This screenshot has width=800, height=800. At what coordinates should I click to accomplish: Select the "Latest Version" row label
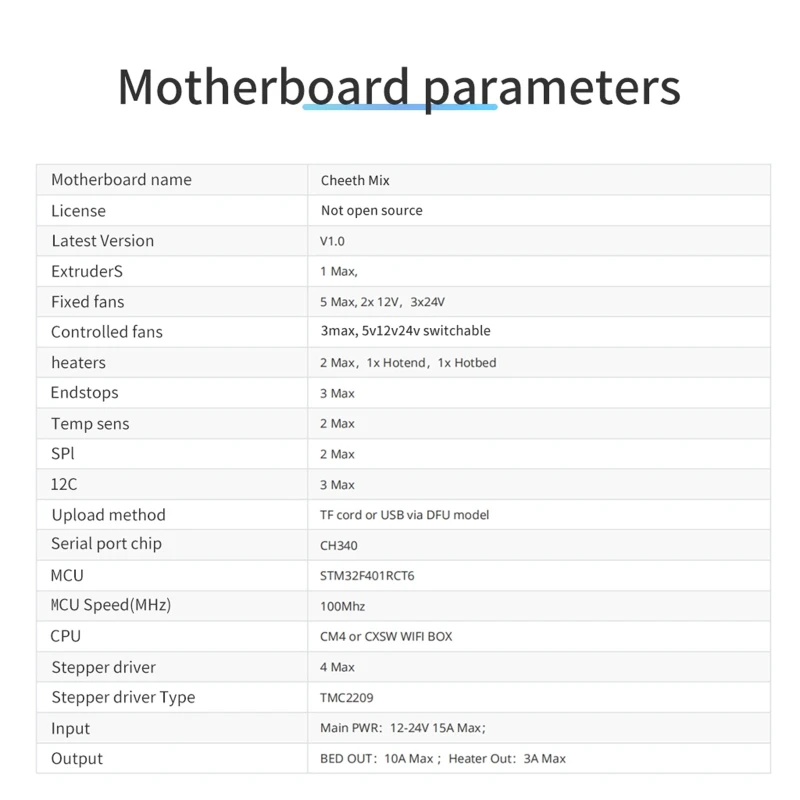[103, 241]
